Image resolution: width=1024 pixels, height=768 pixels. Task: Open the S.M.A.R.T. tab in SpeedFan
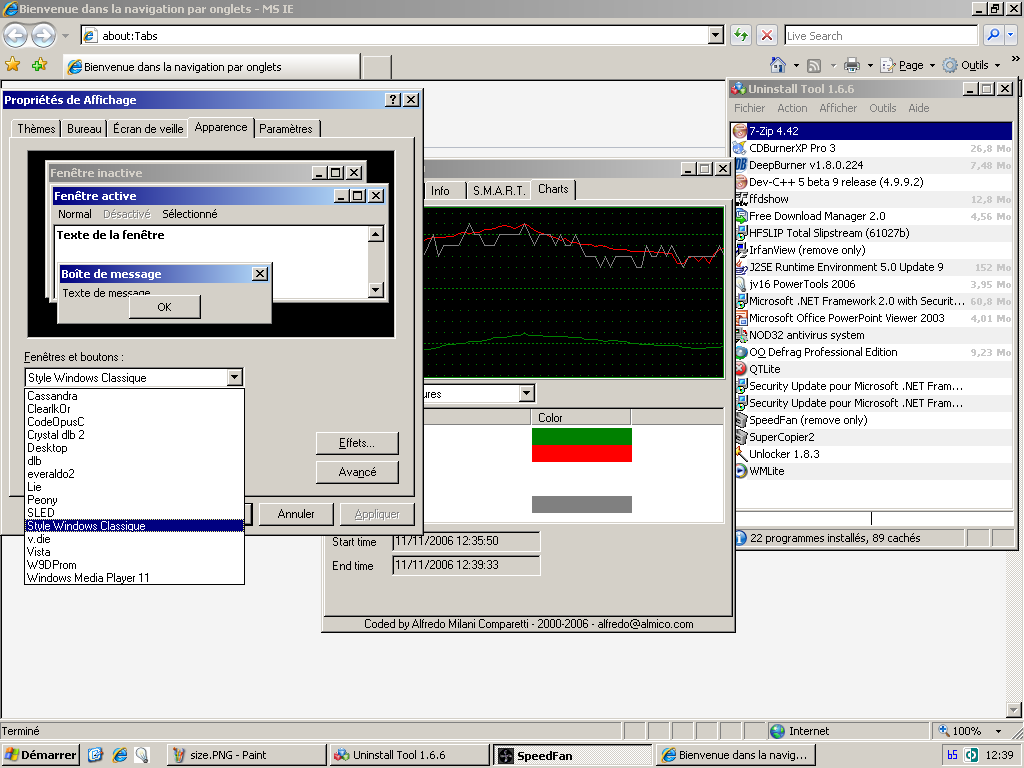(x=499, y=191)
